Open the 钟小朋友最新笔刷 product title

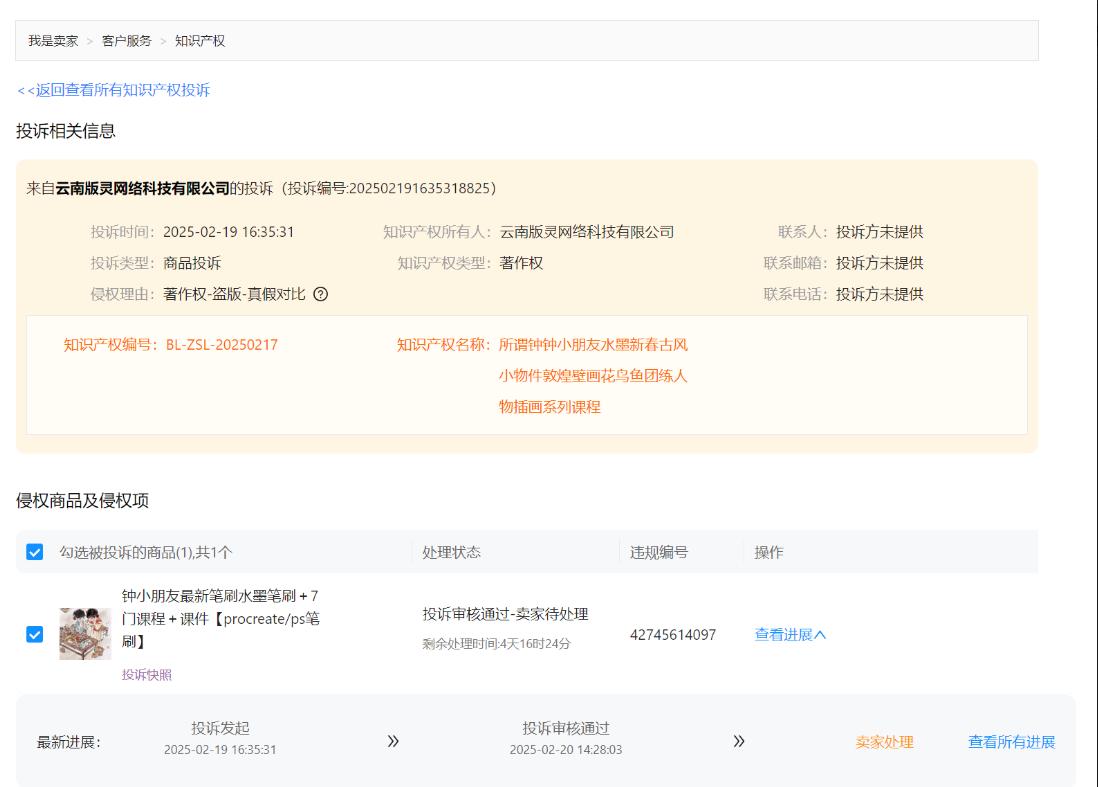click(x=220, y=618)
